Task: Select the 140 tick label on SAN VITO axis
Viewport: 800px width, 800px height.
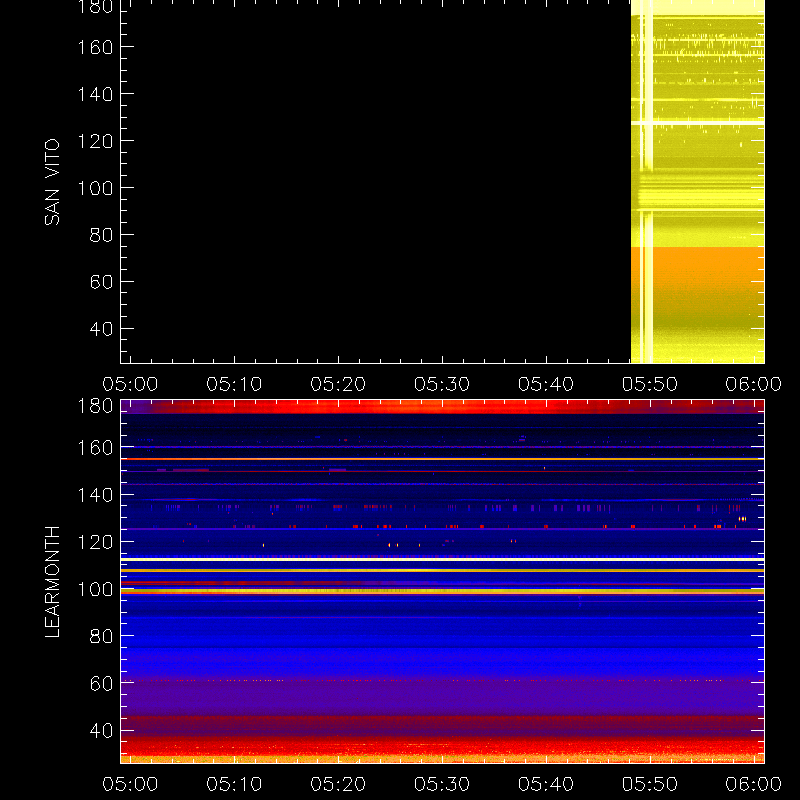Action: (x=95, y=94)
